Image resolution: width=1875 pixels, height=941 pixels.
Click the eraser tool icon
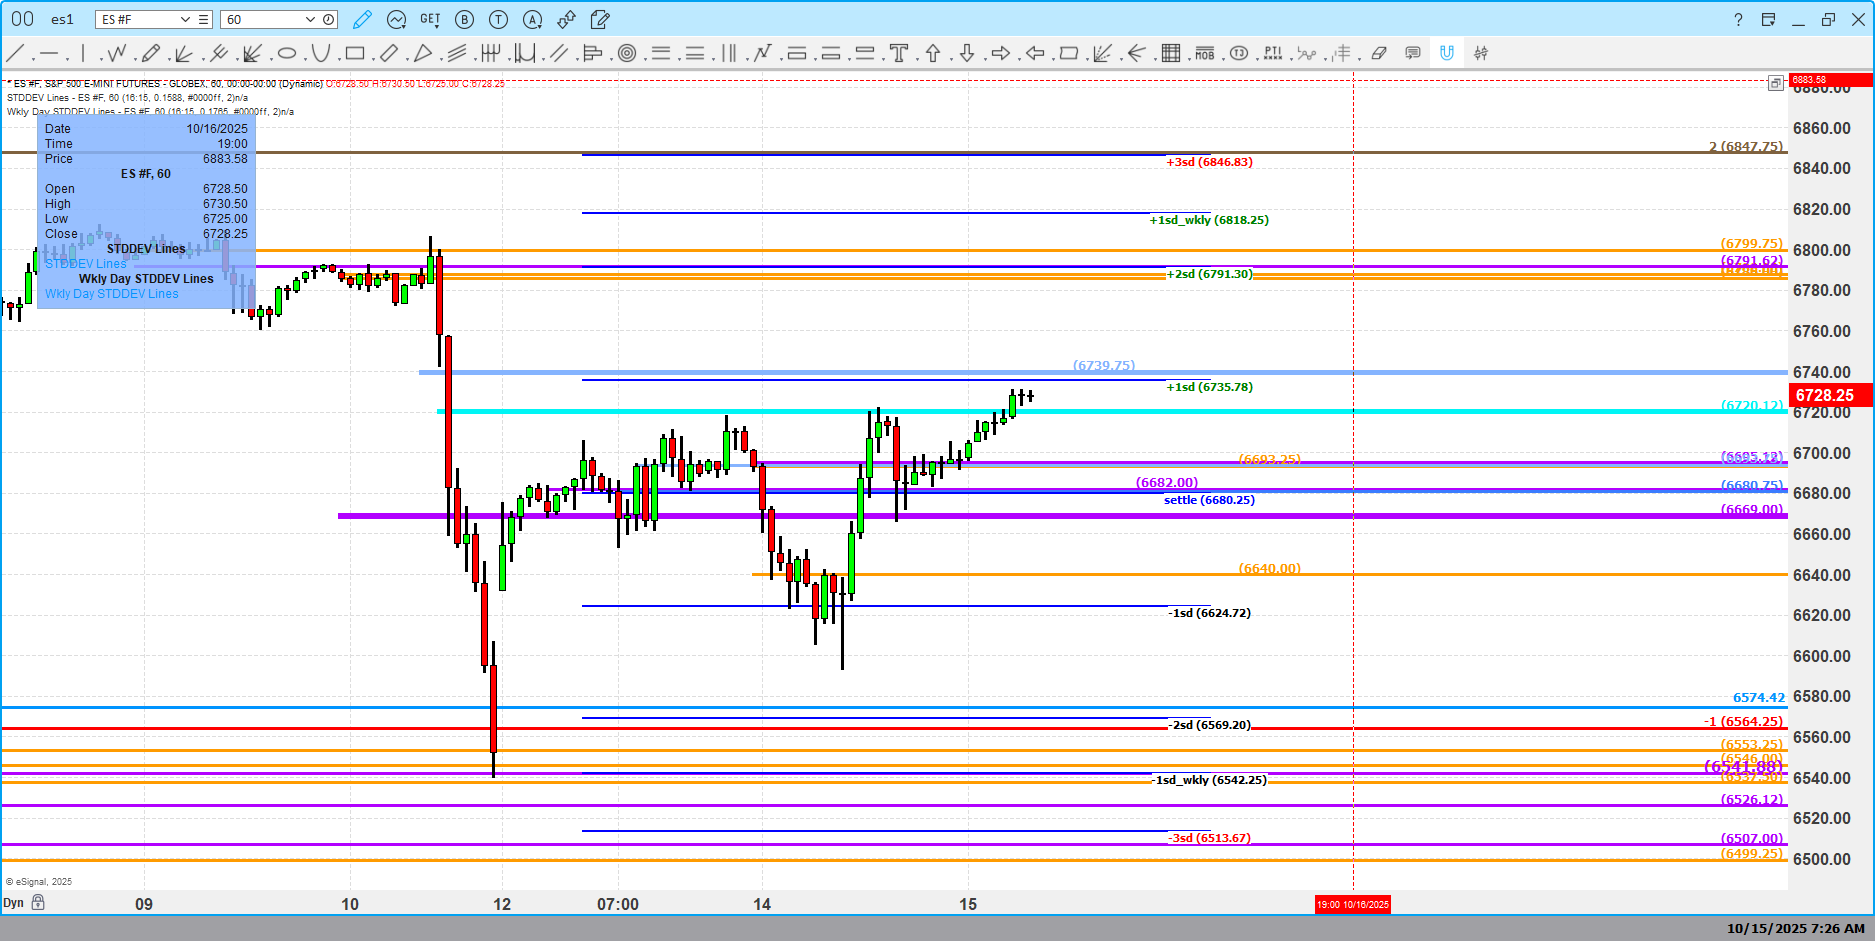coord(1379,54)
